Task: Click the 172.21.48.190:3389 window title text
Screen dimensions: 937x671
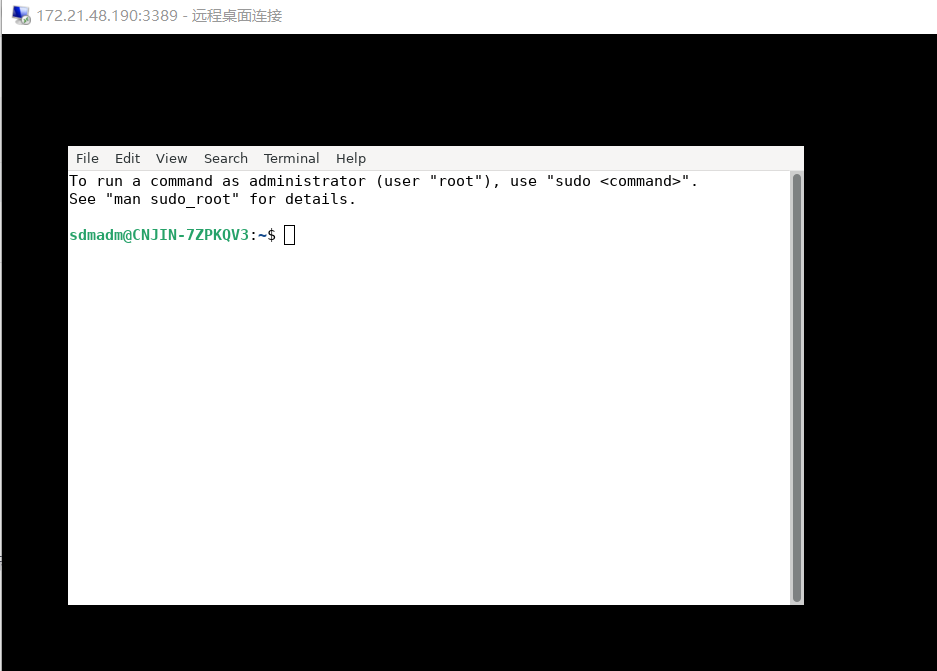Action: [x=159, y=16]
